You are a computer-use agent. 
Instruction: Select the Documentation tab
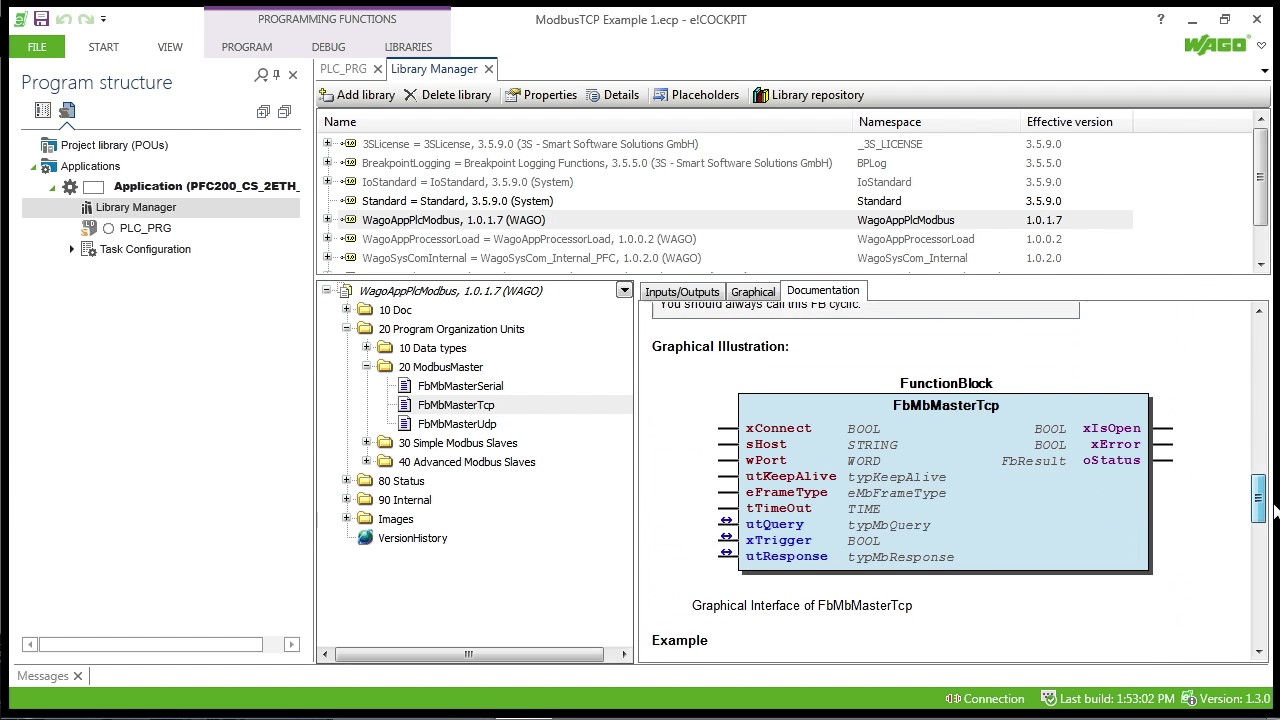coord(823,290)
